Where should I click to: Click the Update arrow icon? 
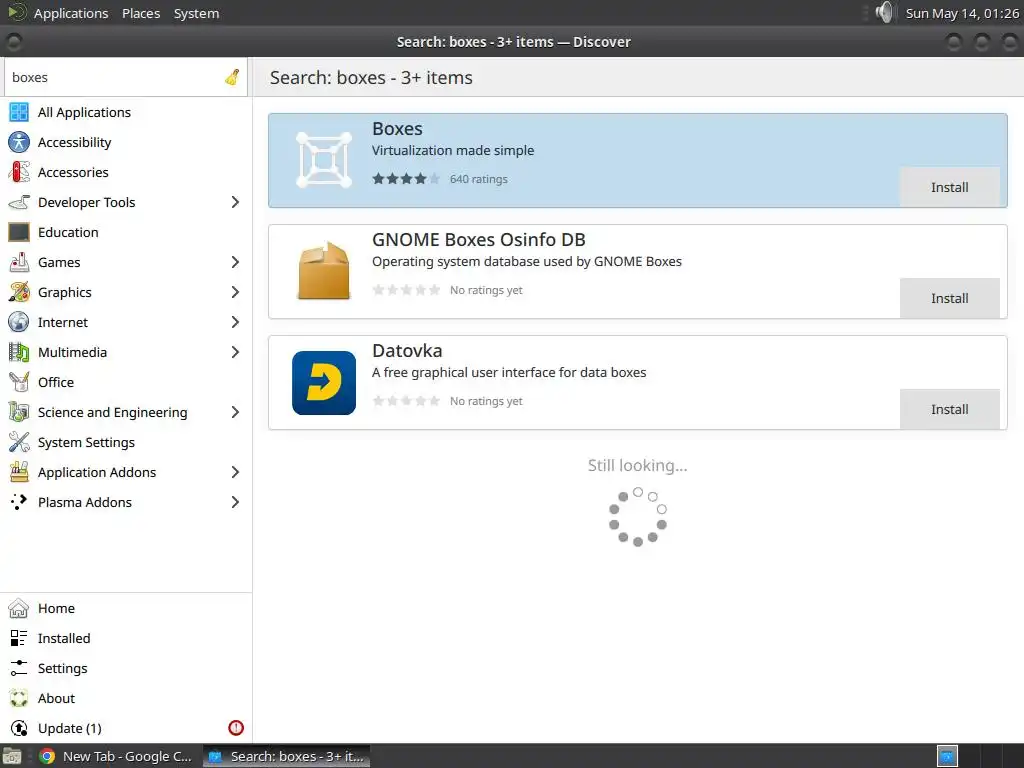tap(19, 729)
